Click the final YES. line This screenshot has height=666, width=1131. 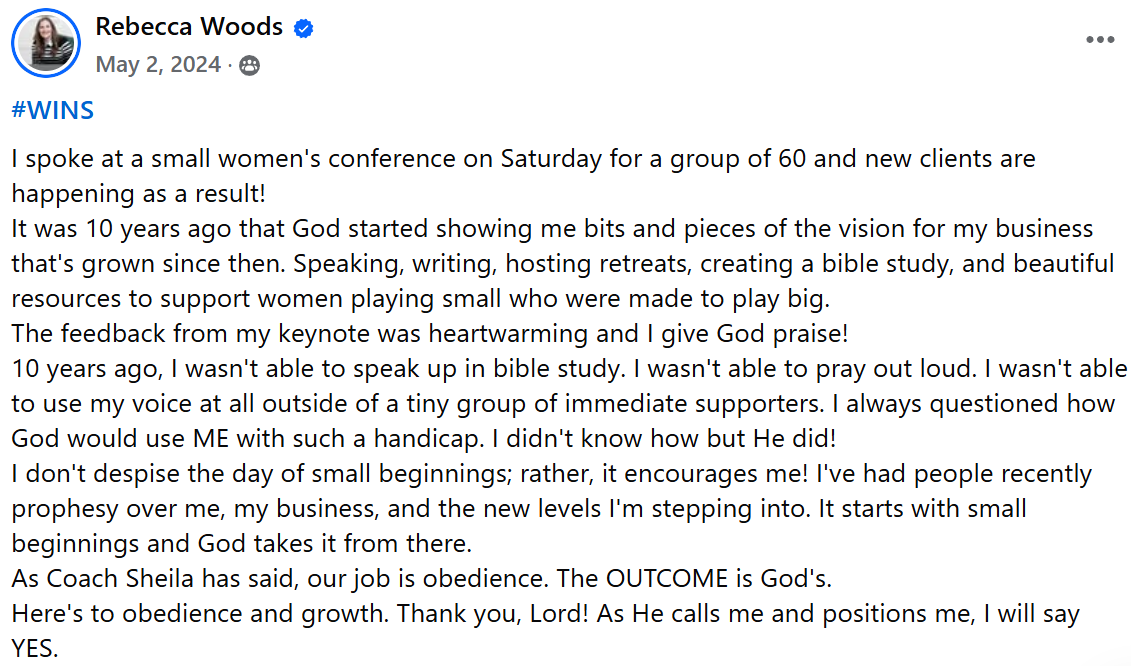click(35, 648)
